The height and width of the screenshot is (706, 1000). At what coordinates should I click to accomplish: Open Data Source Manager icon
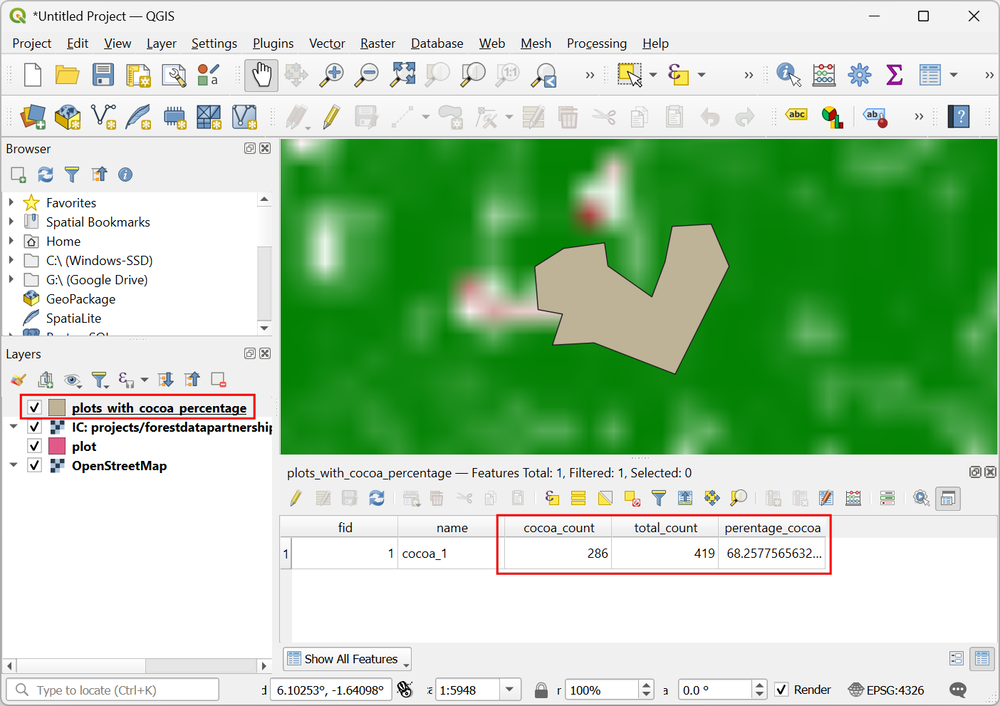(33, 117)
